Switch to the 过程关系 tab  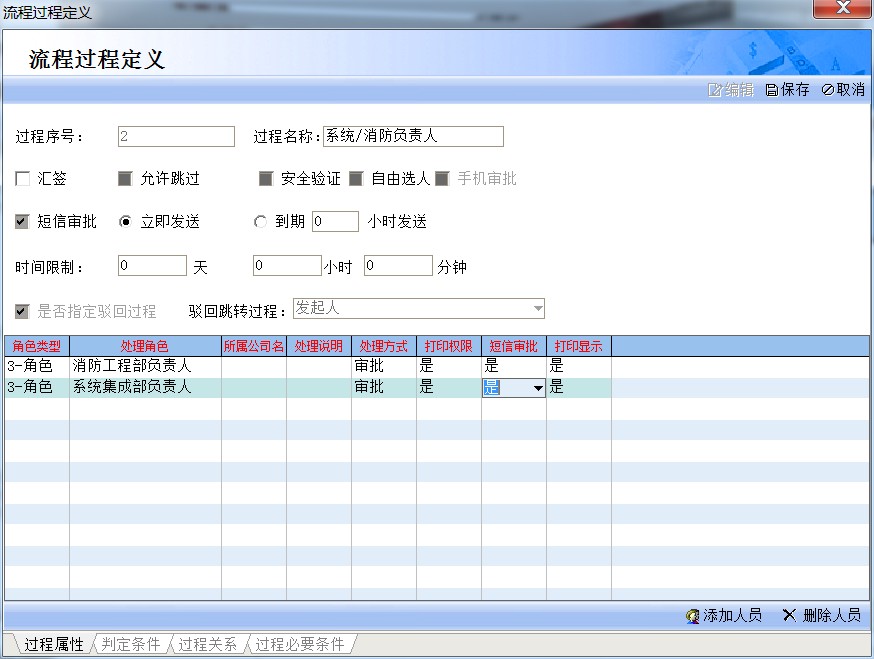pos(208,644)
